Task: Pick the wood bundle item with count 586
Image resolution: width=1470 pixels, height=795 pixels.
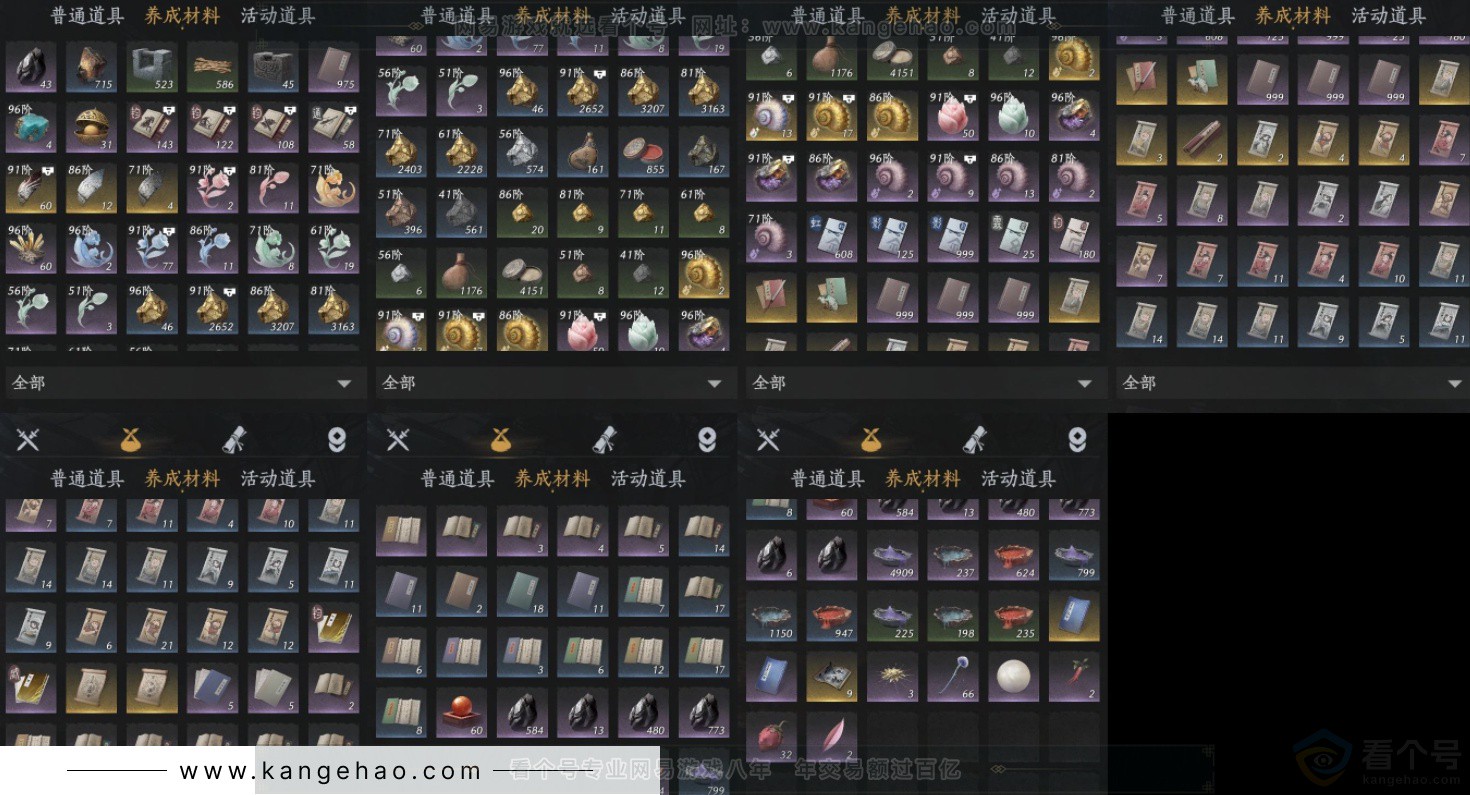Action: 212,67
